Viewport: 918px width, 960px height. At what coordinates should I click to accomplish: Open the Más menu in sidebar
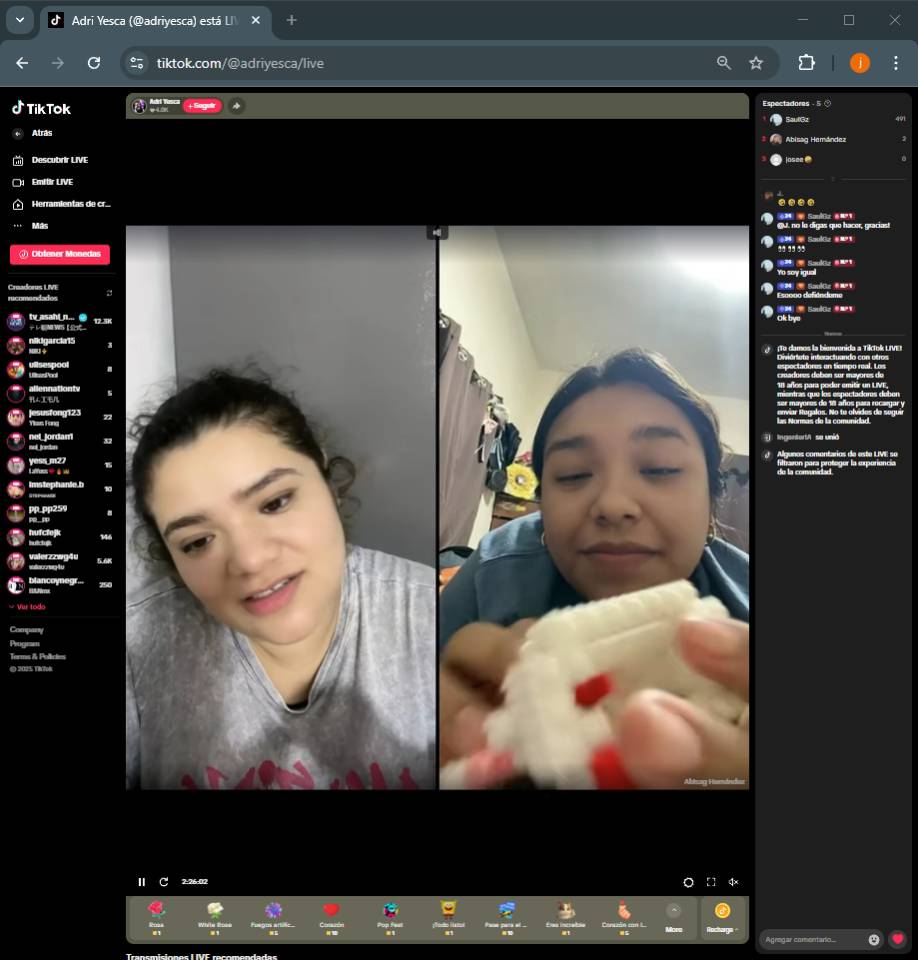[39, 226]
